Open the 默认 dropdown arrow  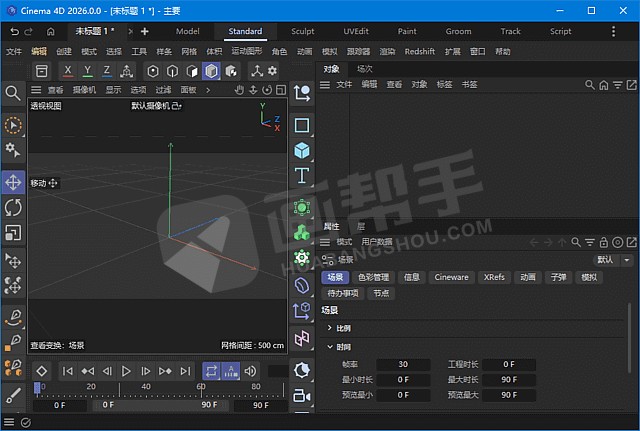(x=627, y=260)
